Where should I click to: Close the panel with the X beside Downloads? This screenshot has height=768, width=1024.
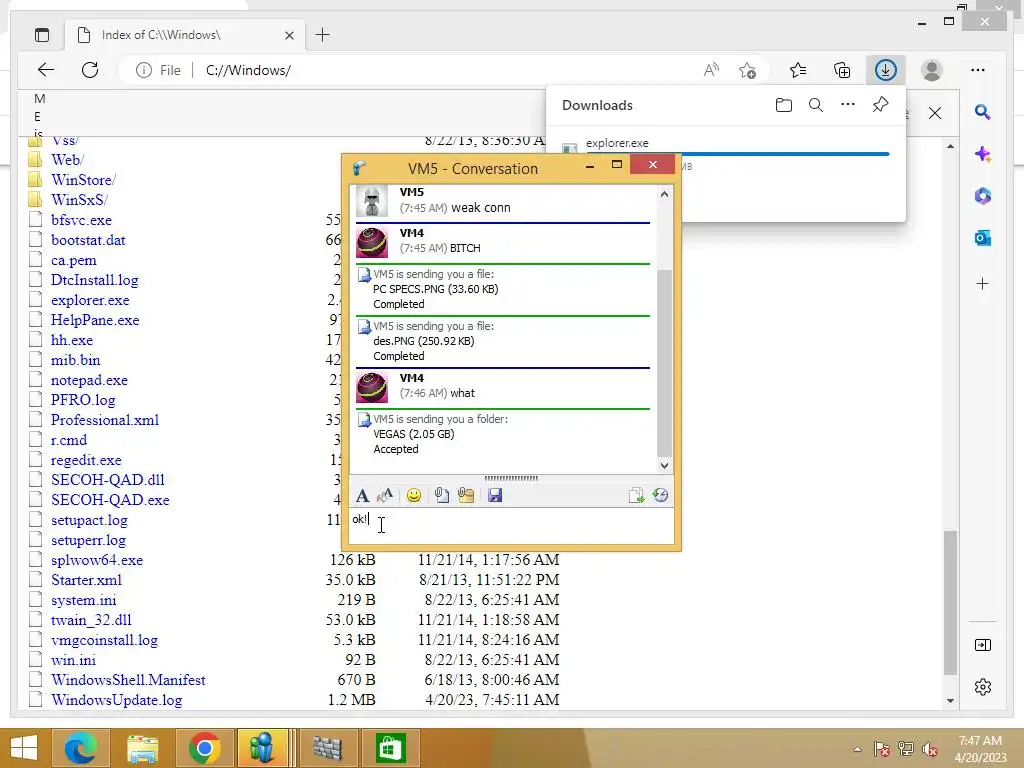click(935, 113)
